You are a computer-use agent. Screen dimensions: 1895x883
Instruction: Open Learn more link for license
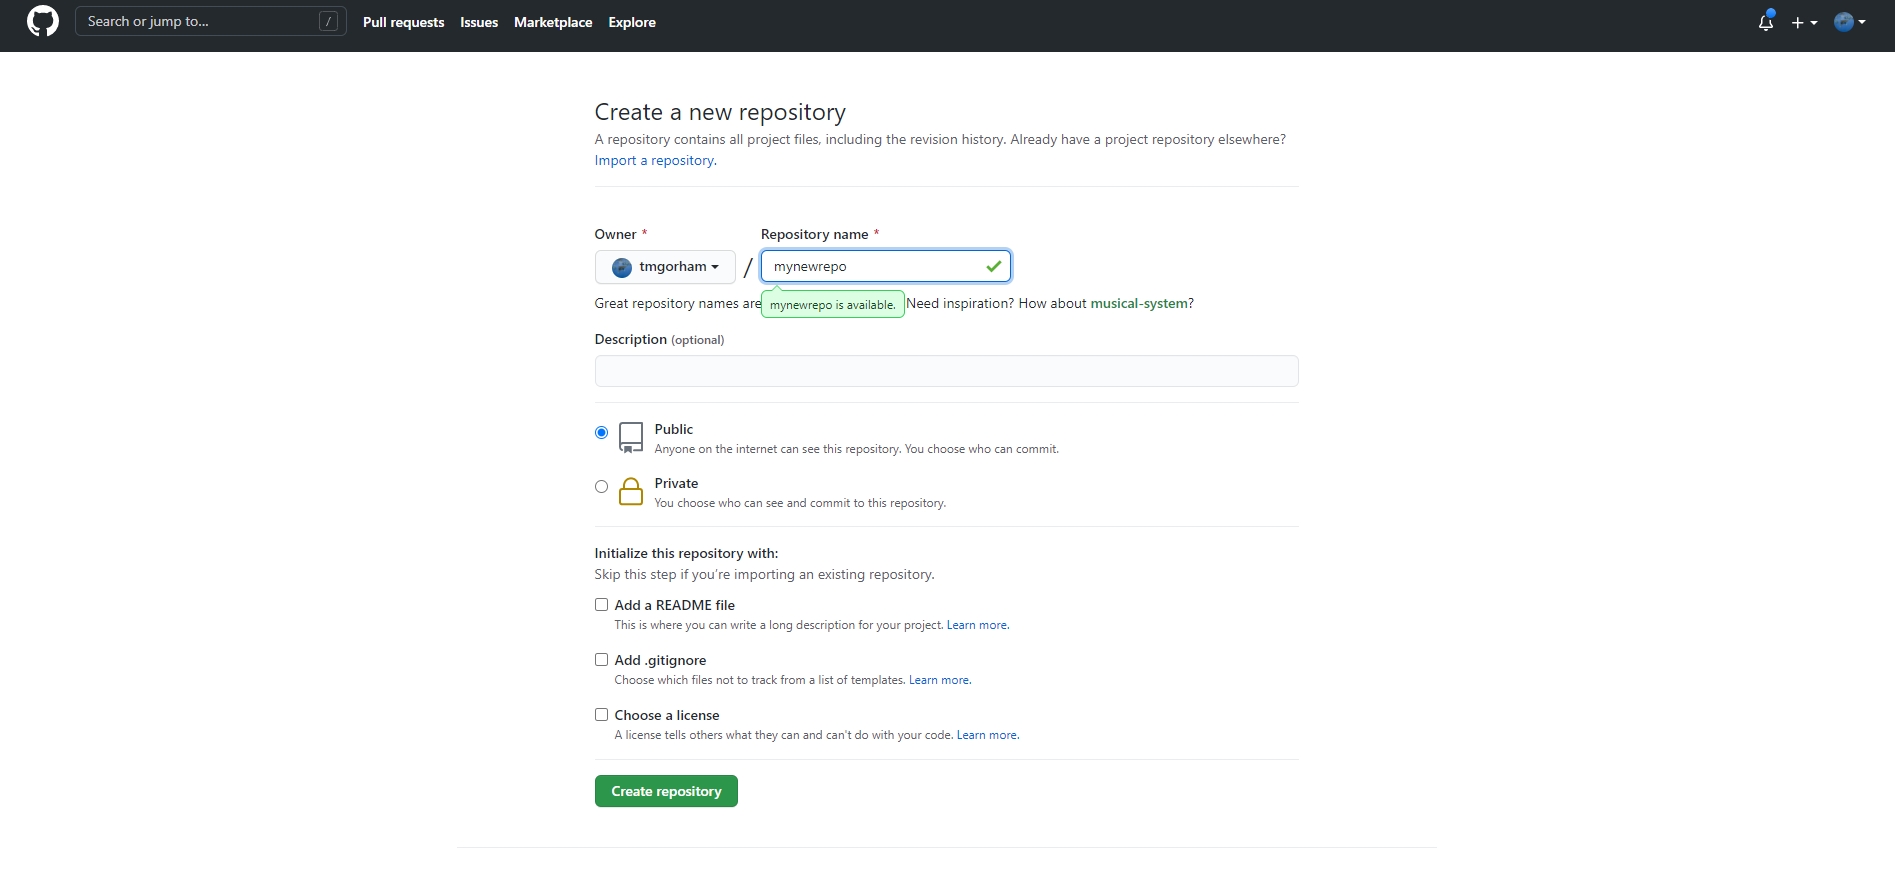pos(987,735)
